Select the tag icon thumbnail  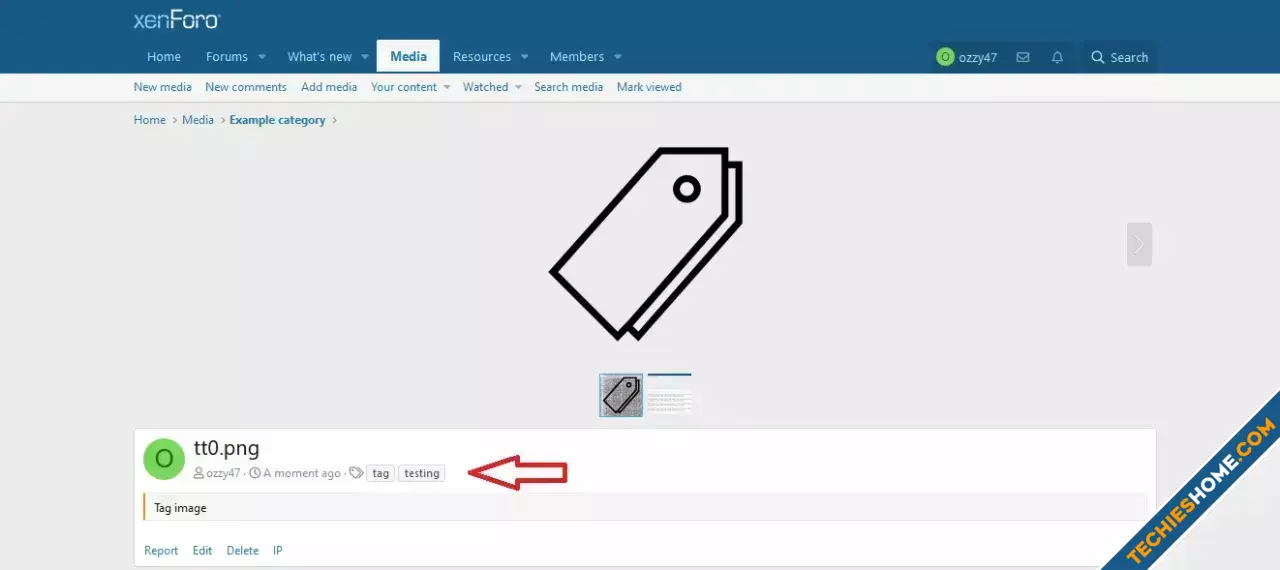[621, 395]
